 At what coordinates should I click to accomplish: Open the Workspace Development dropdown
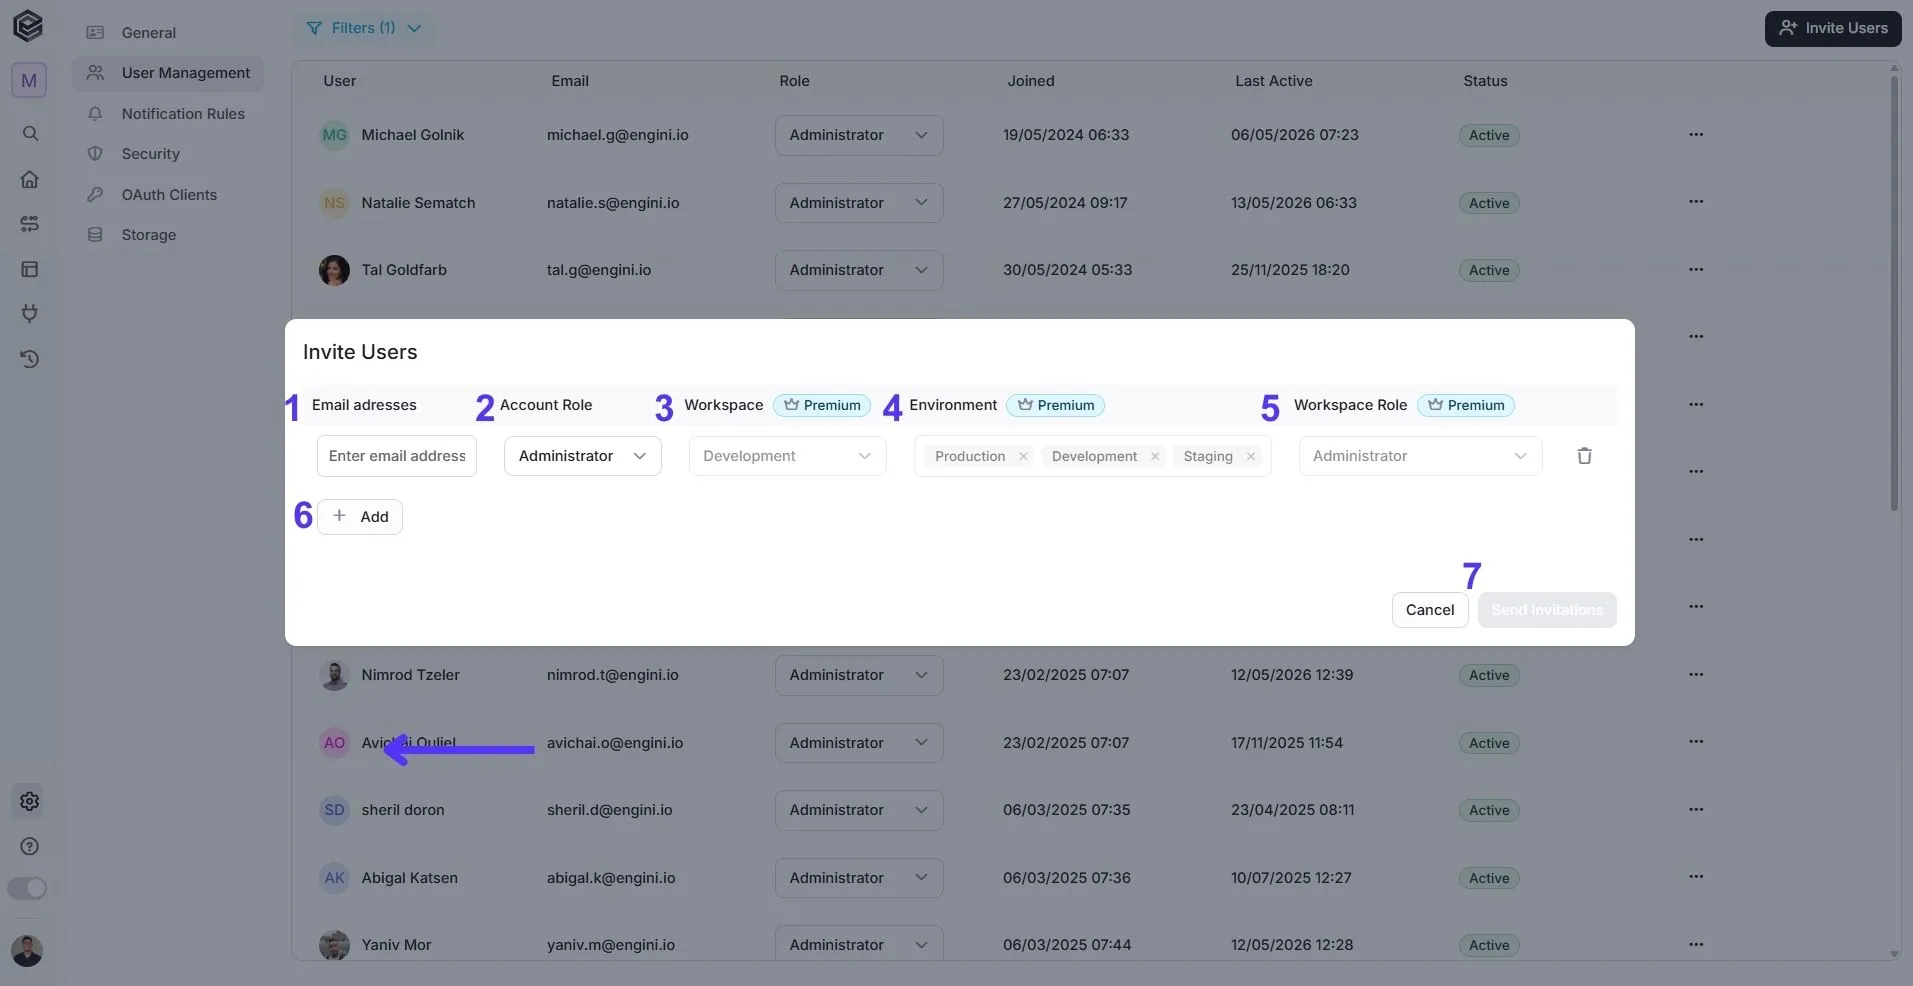point(787,456)
